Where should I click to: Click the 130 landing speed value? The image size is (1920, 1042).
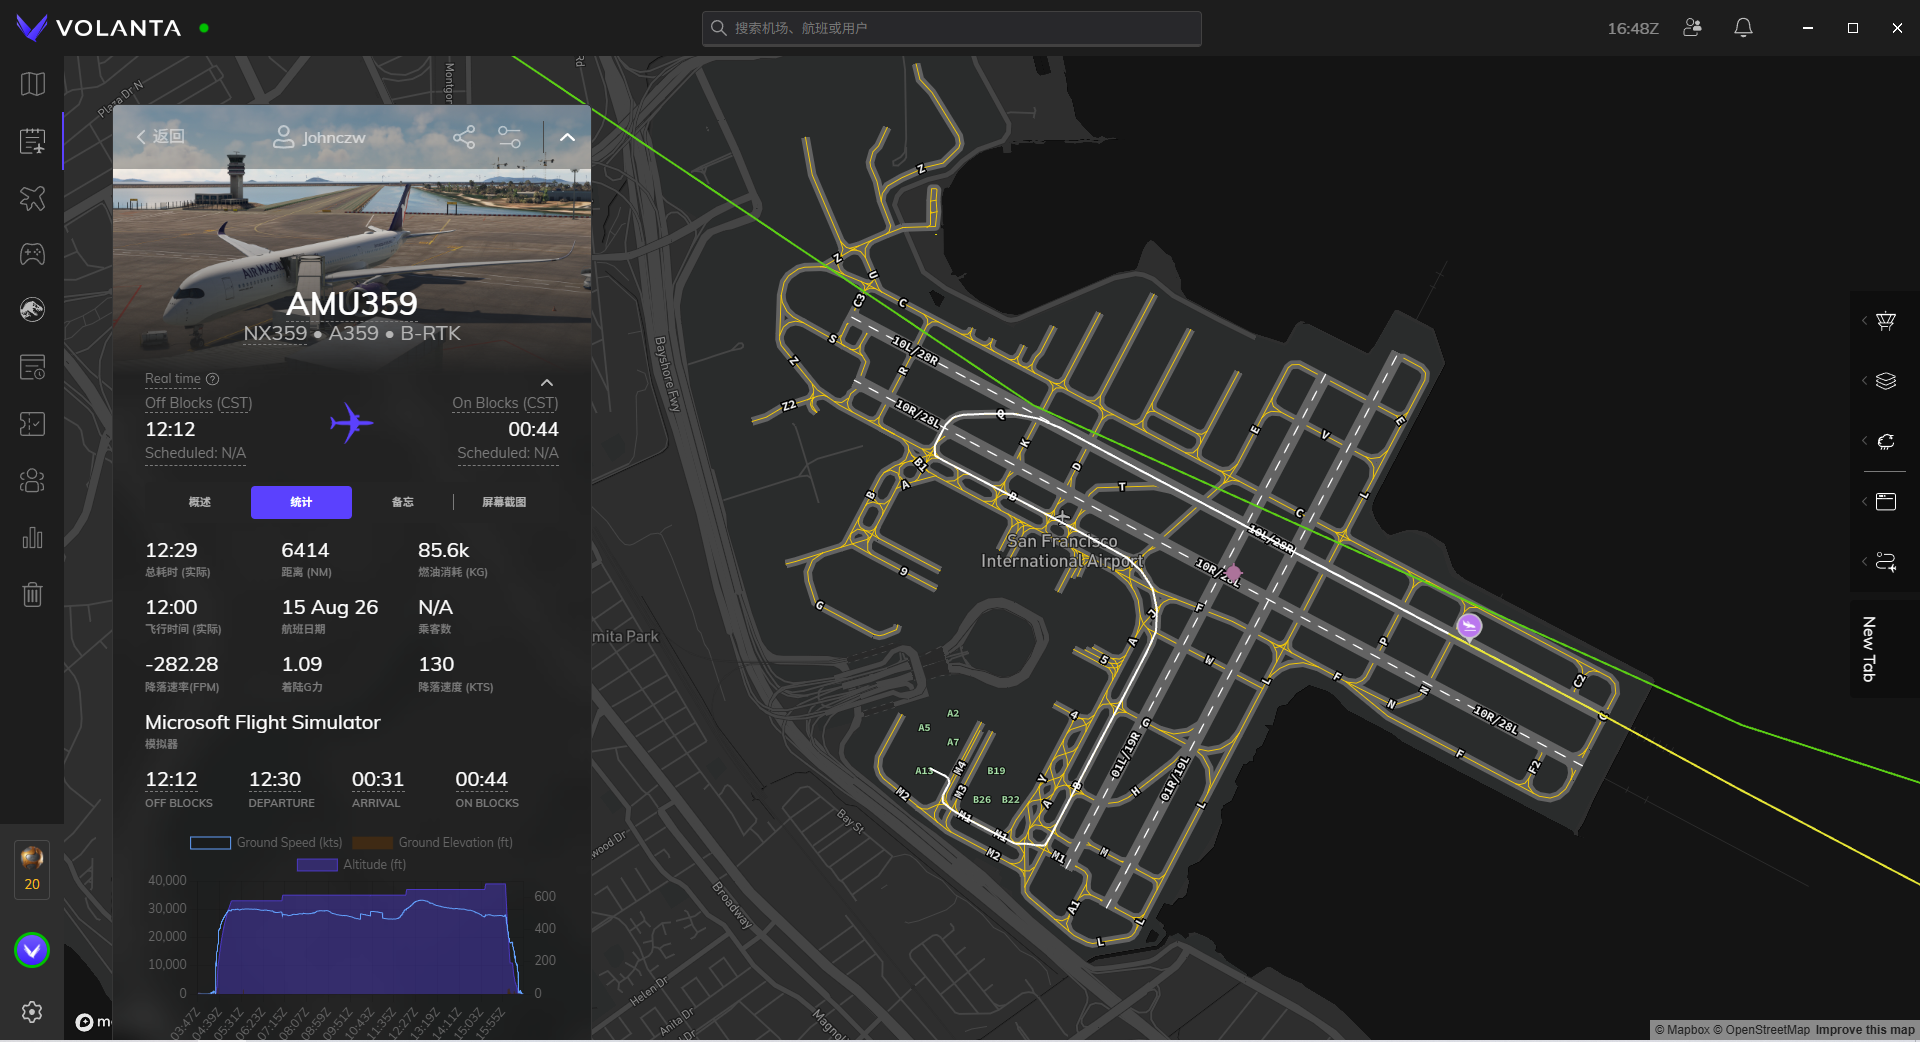coord(436,664)
